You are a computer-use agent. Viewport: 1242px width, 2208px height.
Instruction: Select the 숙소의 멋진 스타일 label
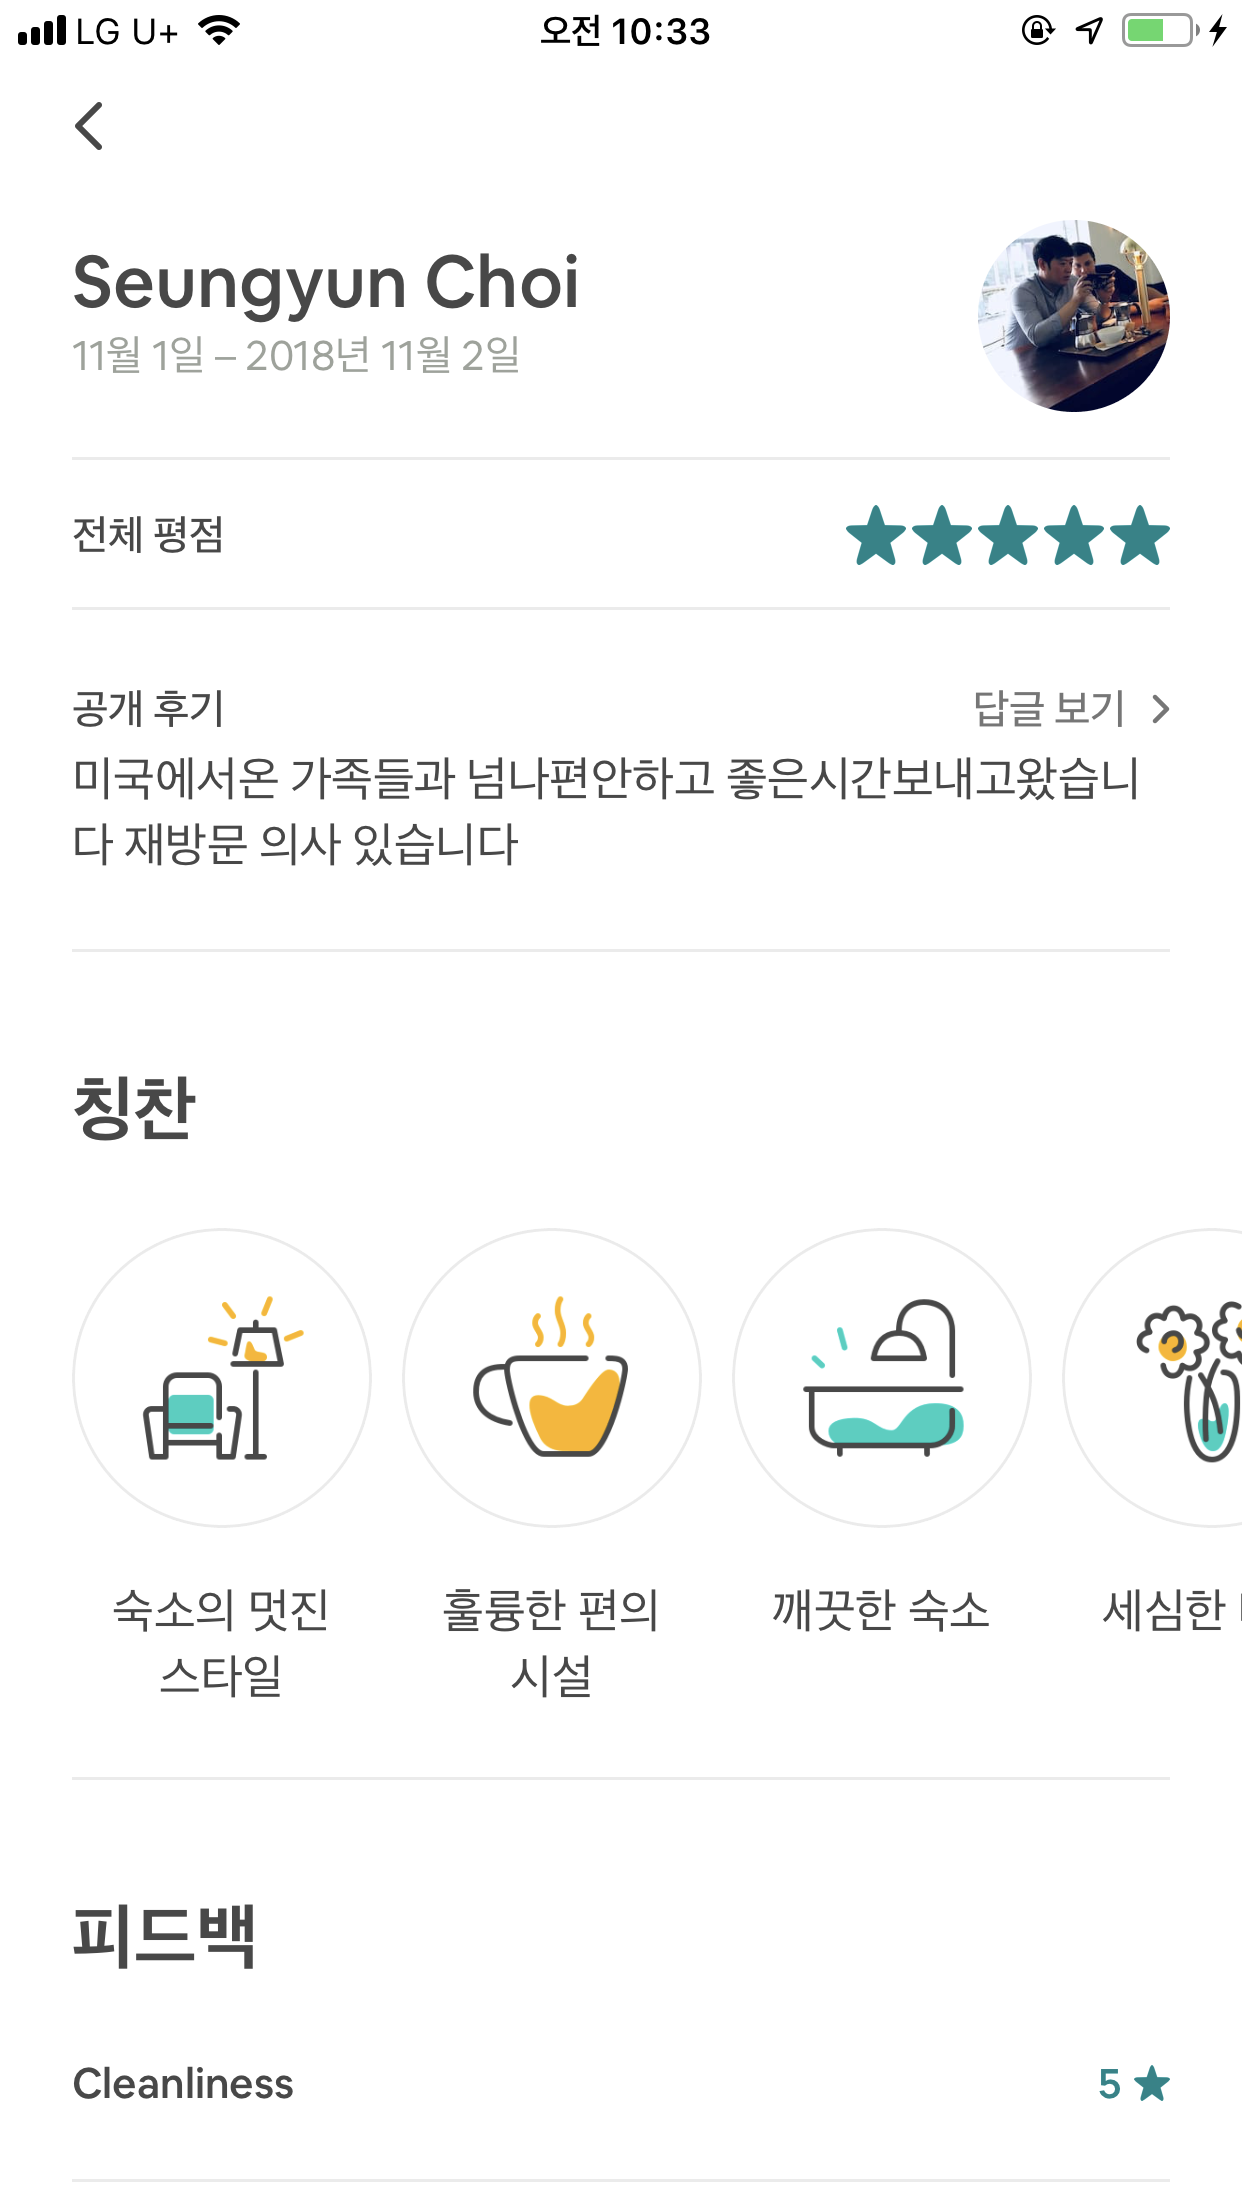click(x=221, y=1642)
